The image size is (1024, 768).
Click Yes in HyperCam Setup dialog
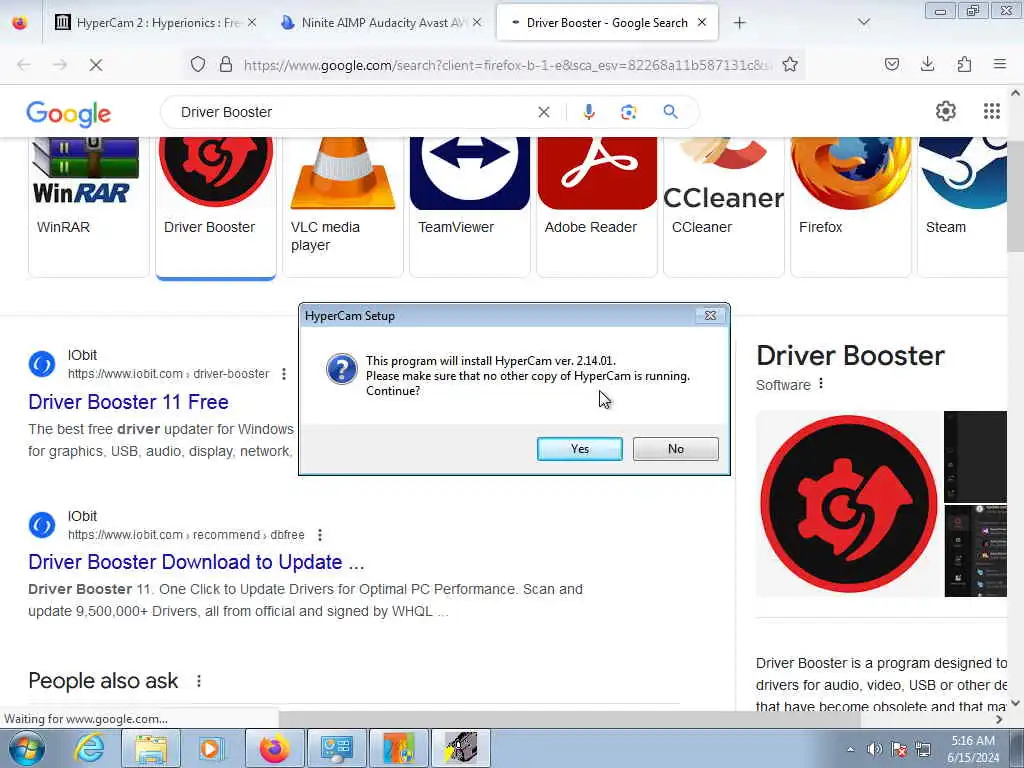click(x=579, y=449)
